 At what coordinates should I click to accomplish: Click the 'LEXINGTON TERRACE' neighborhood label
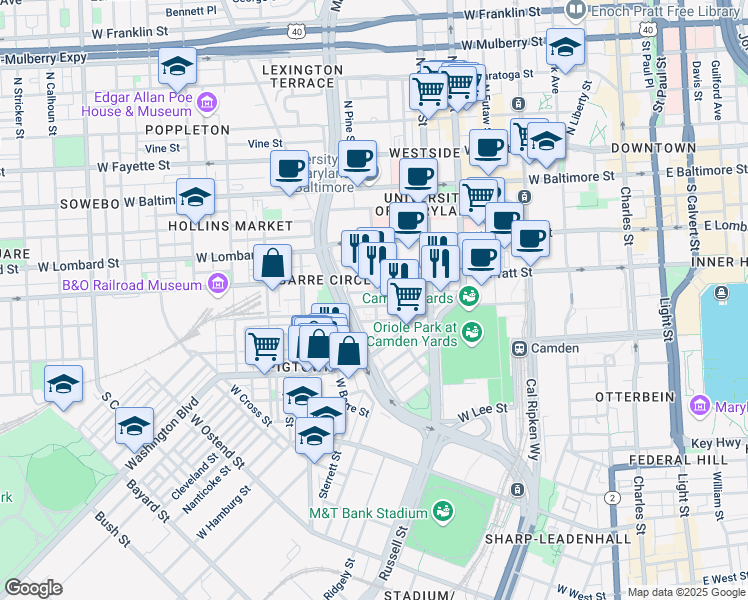click(x=302, y=76)
